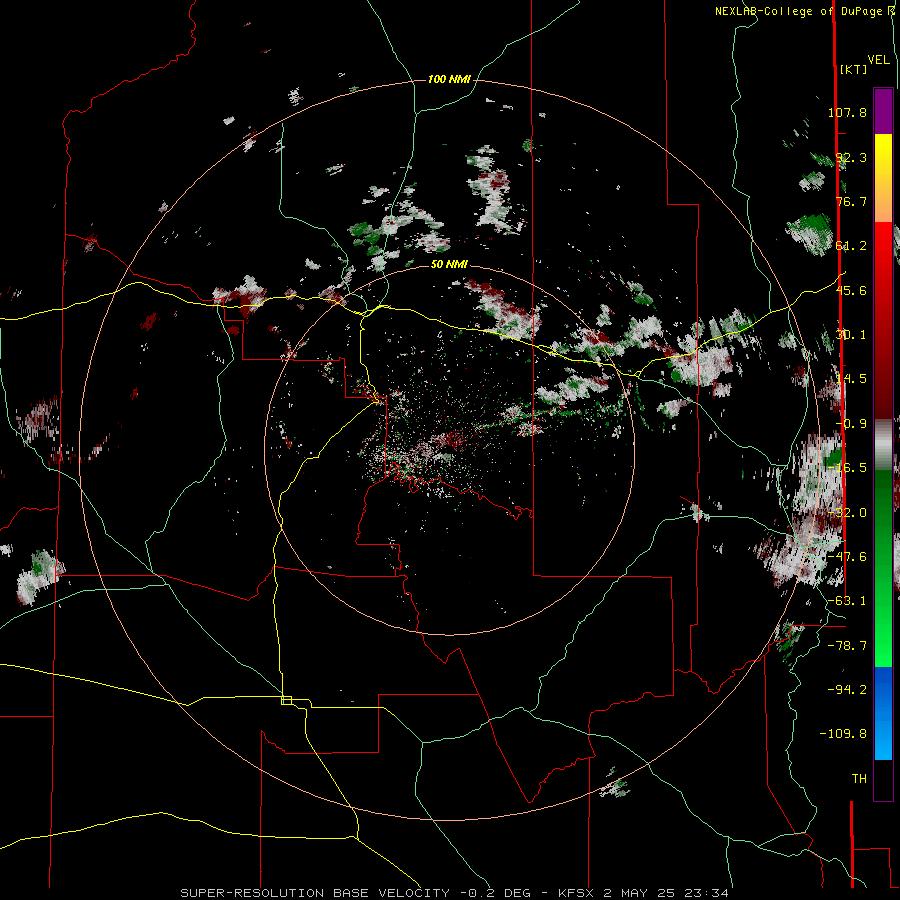Click the VEL legend title
This screenshot has width=900, height=900.
coord(879,60)
